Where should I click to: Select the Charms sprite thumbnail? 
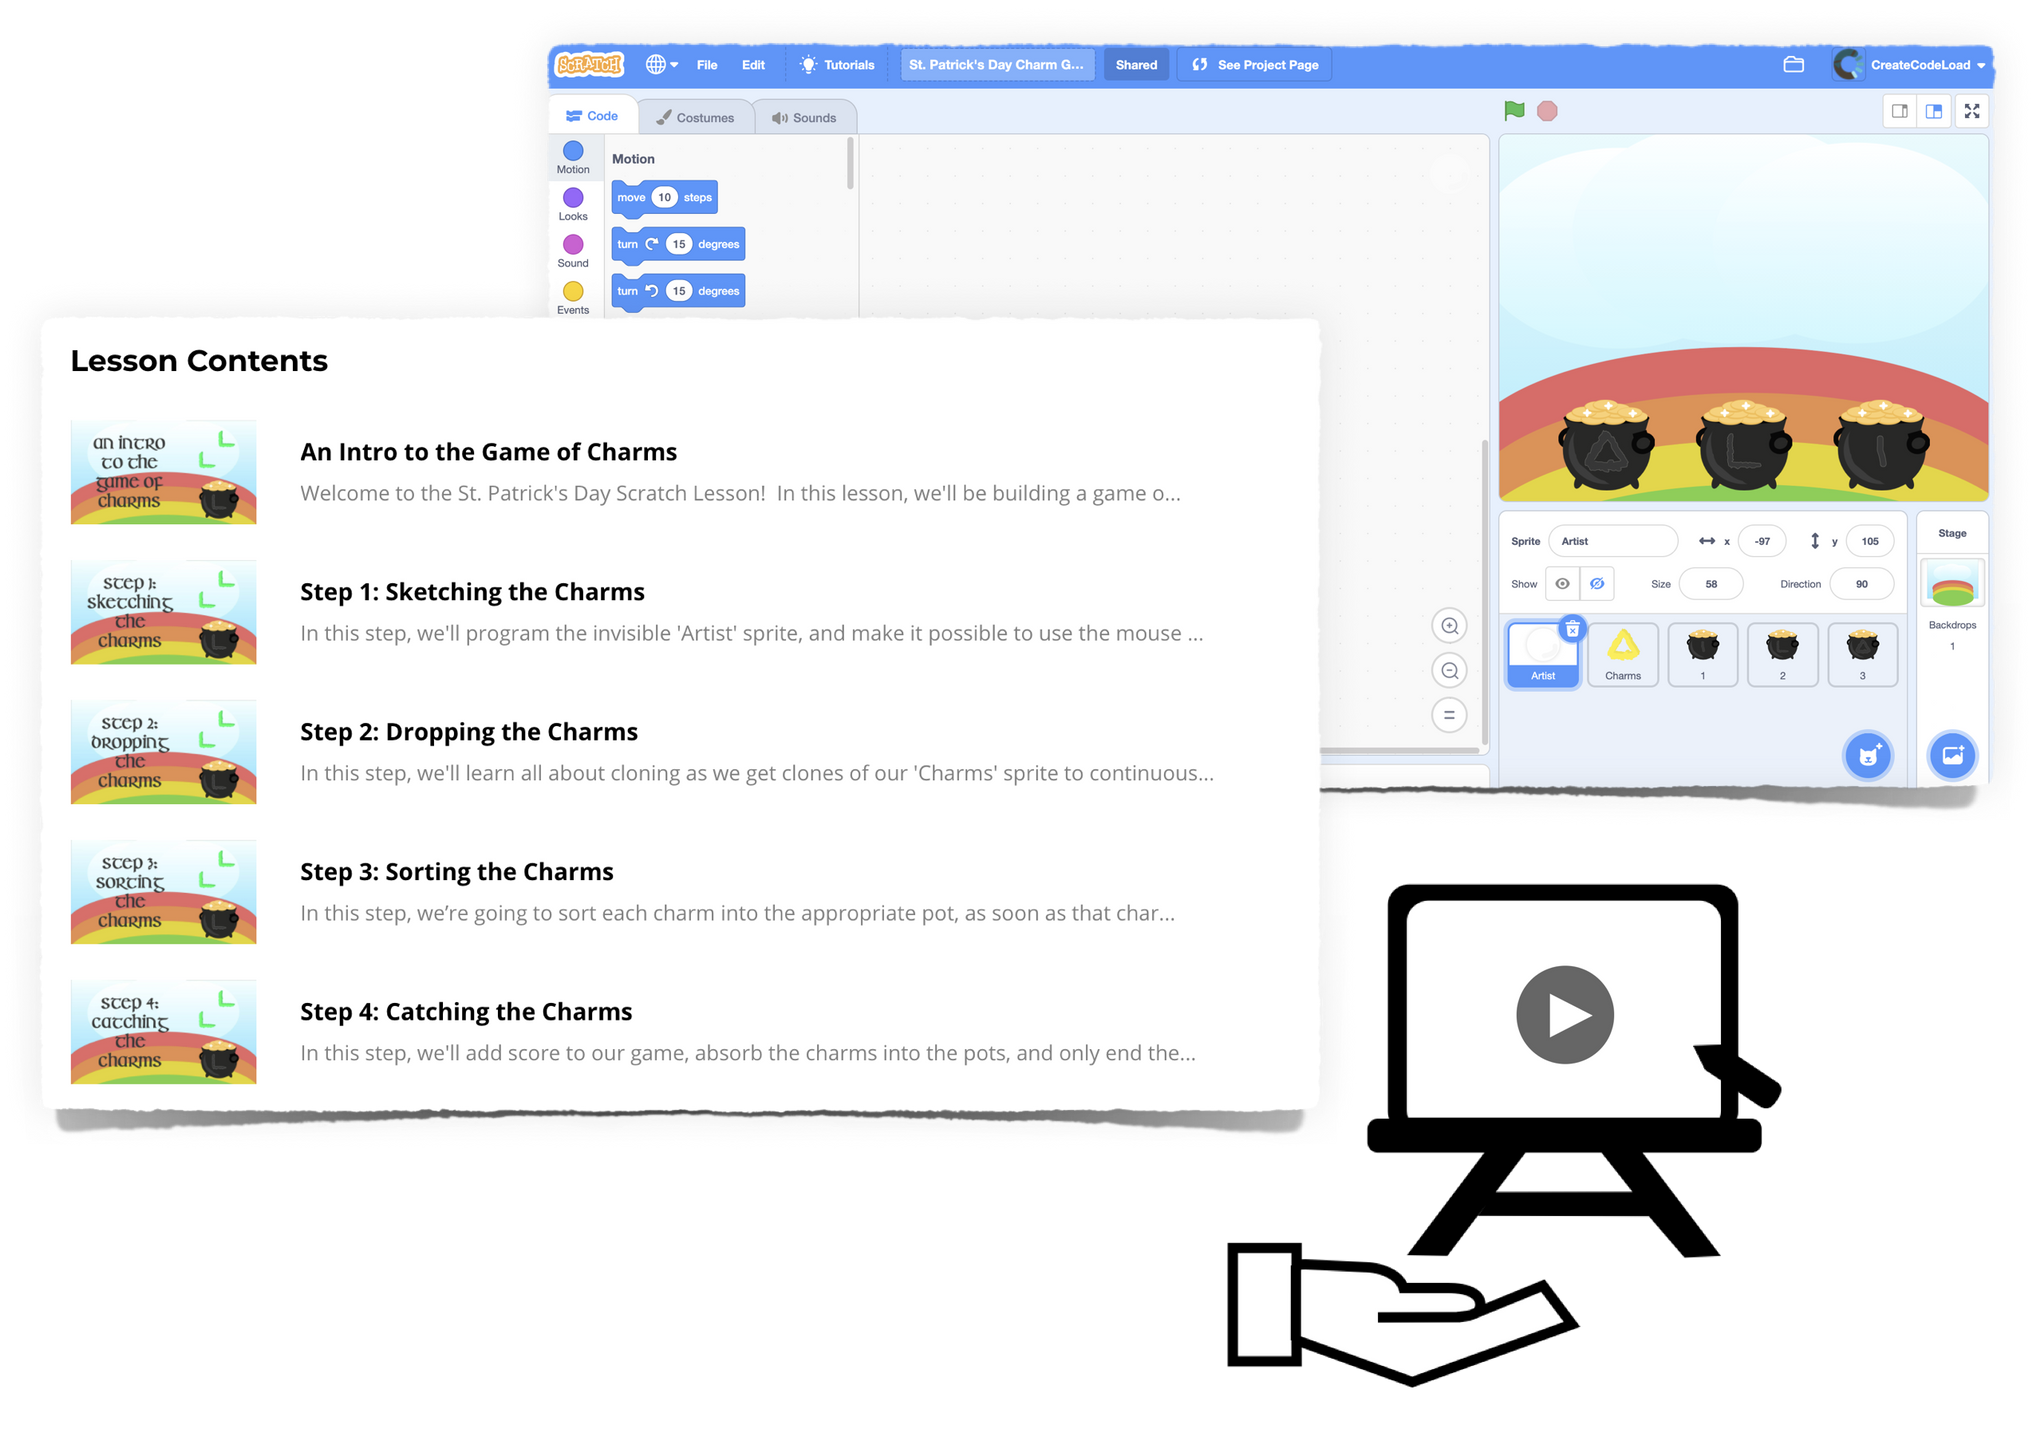(x=1622, y=654)
